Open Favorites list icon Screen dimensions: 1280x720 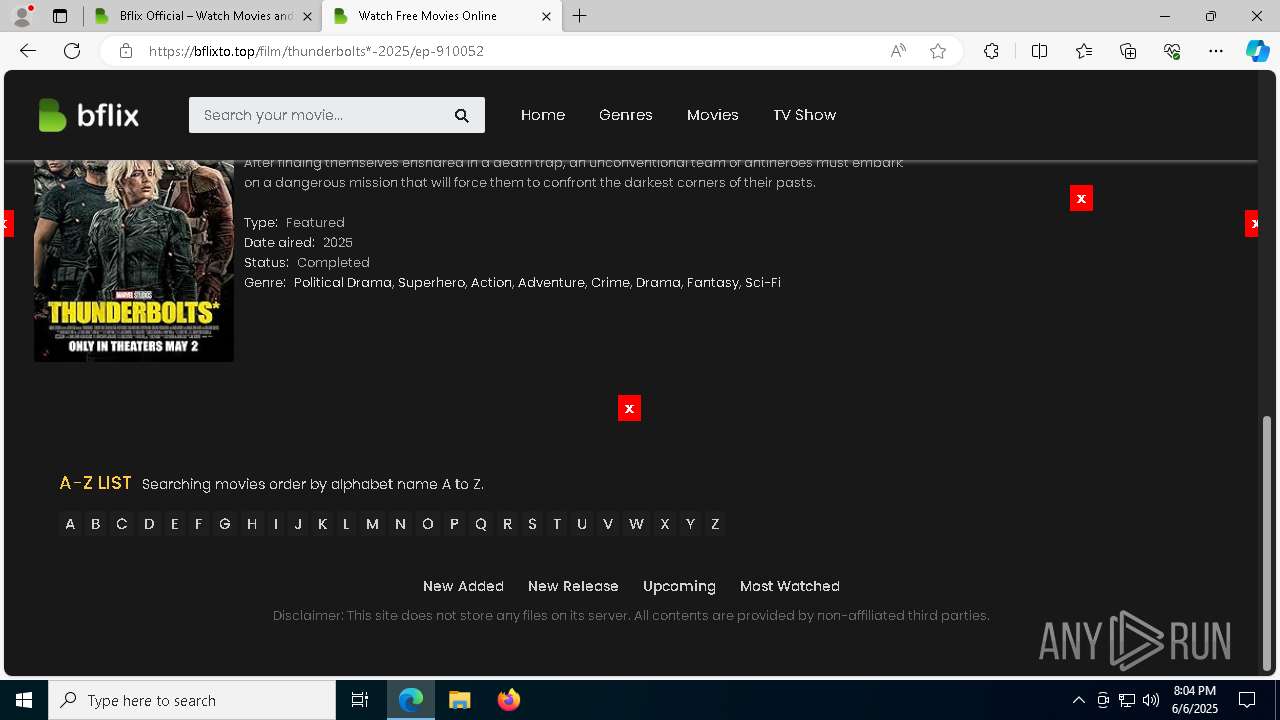[x=1084, y=51]
